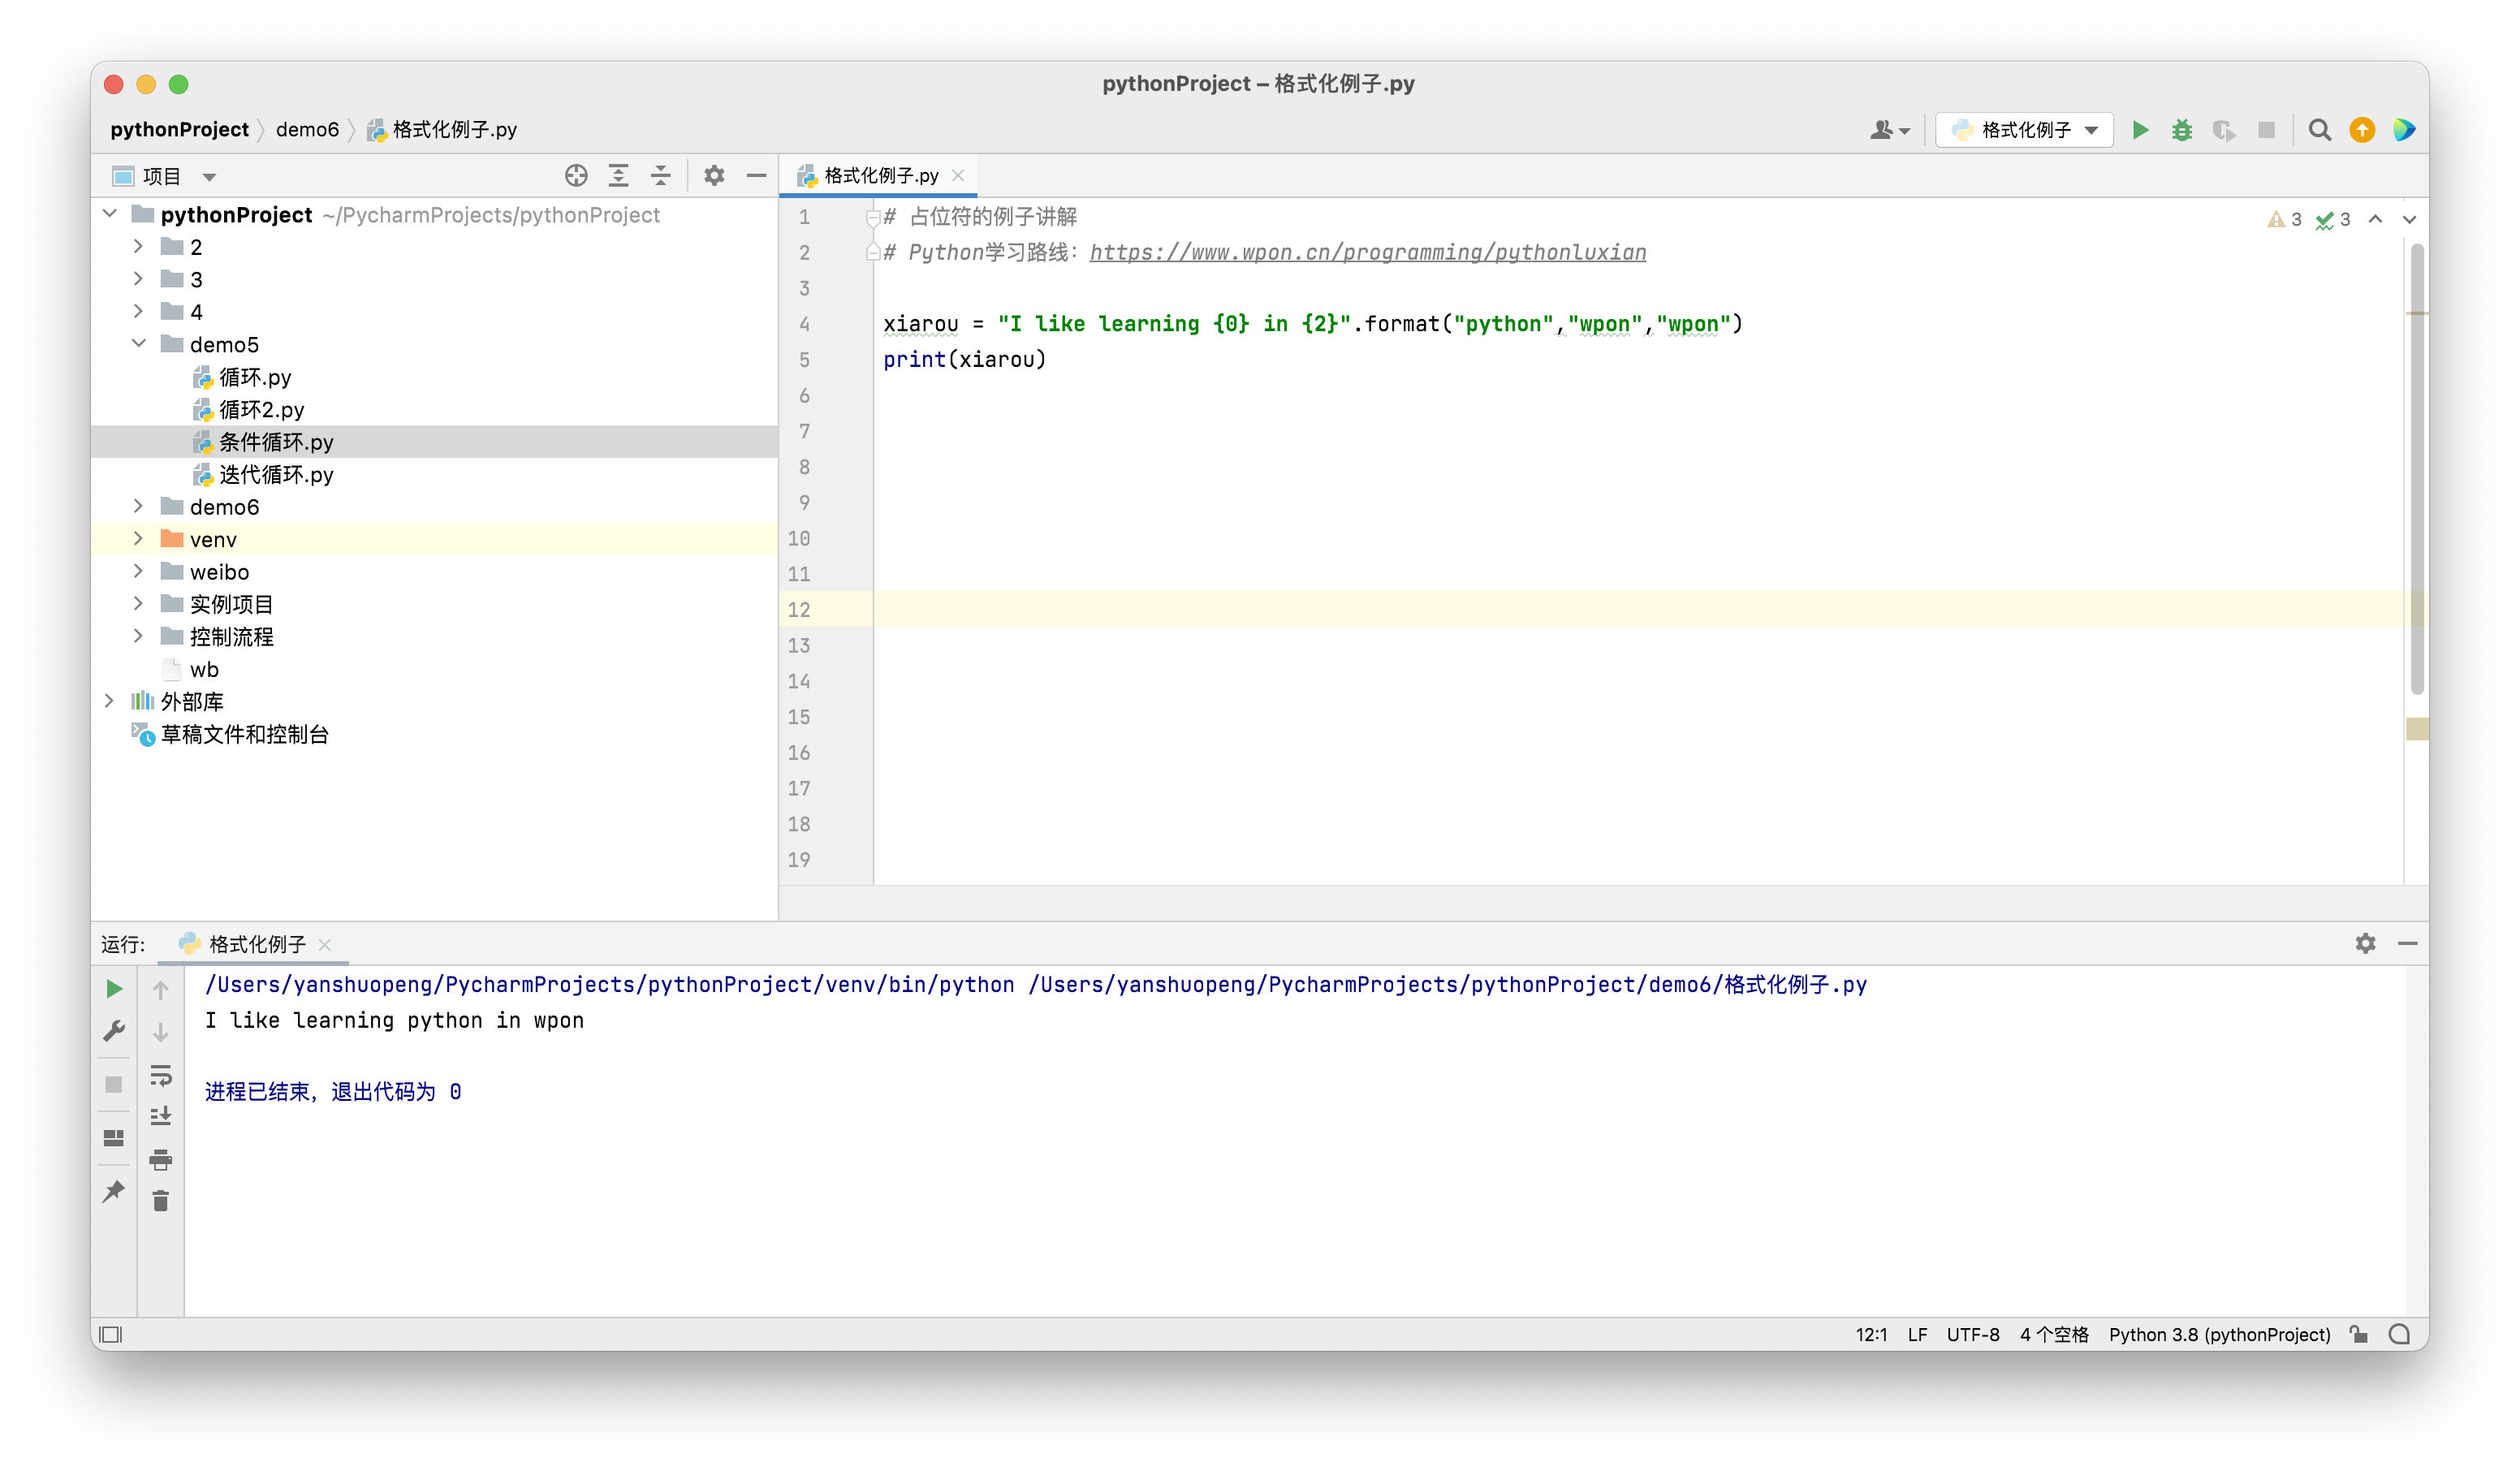This screenshot has width=2520, height=1471.
Task: Open Search Everywhere magnifier icon
Action: click(2319, 130)
